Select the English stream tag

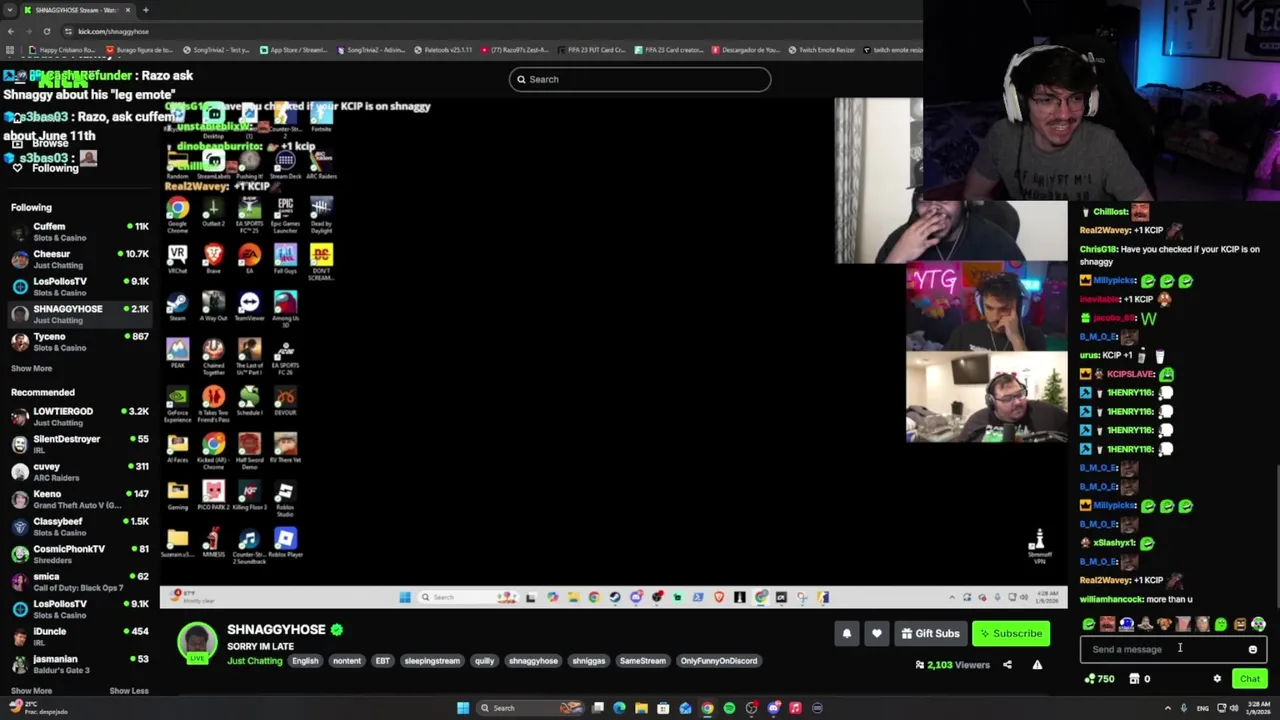click(x=305, y=661)
